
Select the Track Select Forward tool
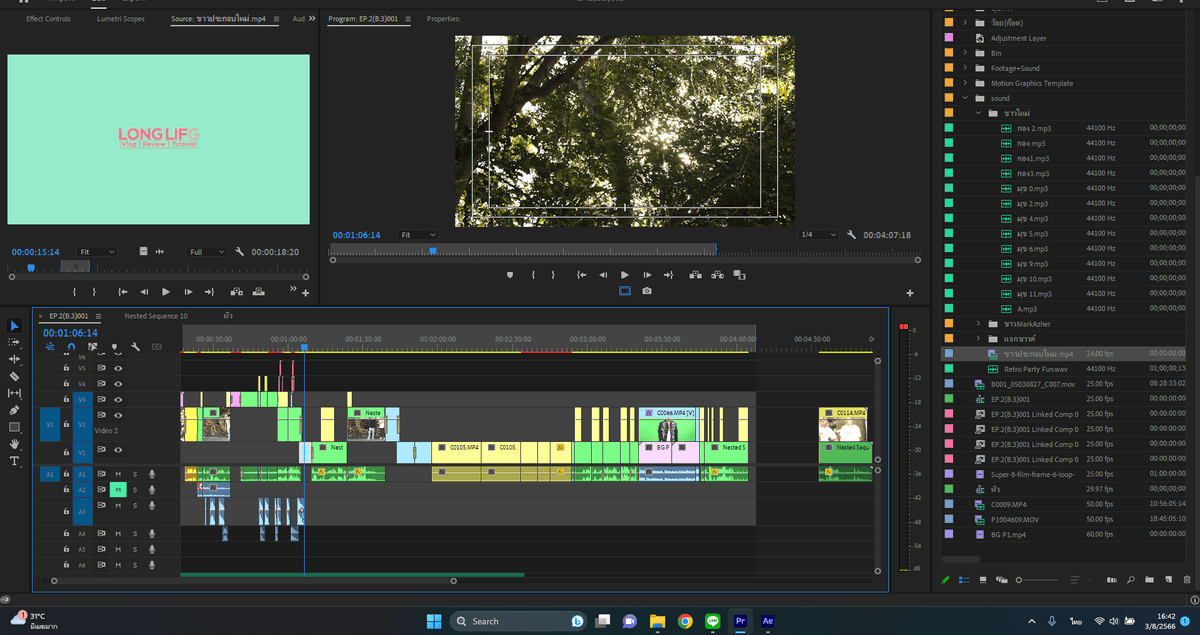[14, 342]
